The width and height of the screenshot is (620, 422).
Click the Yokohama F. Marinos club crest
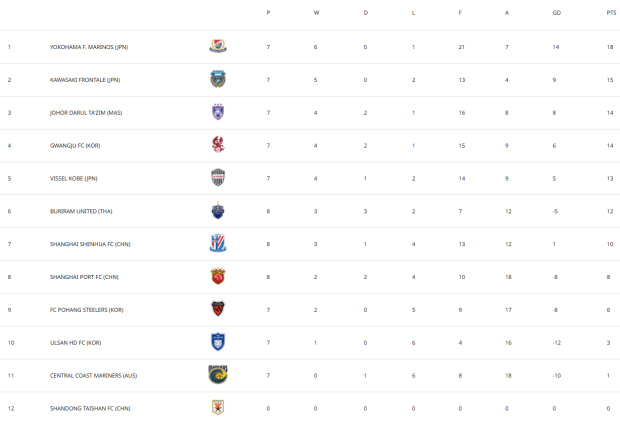click(218, 46)
